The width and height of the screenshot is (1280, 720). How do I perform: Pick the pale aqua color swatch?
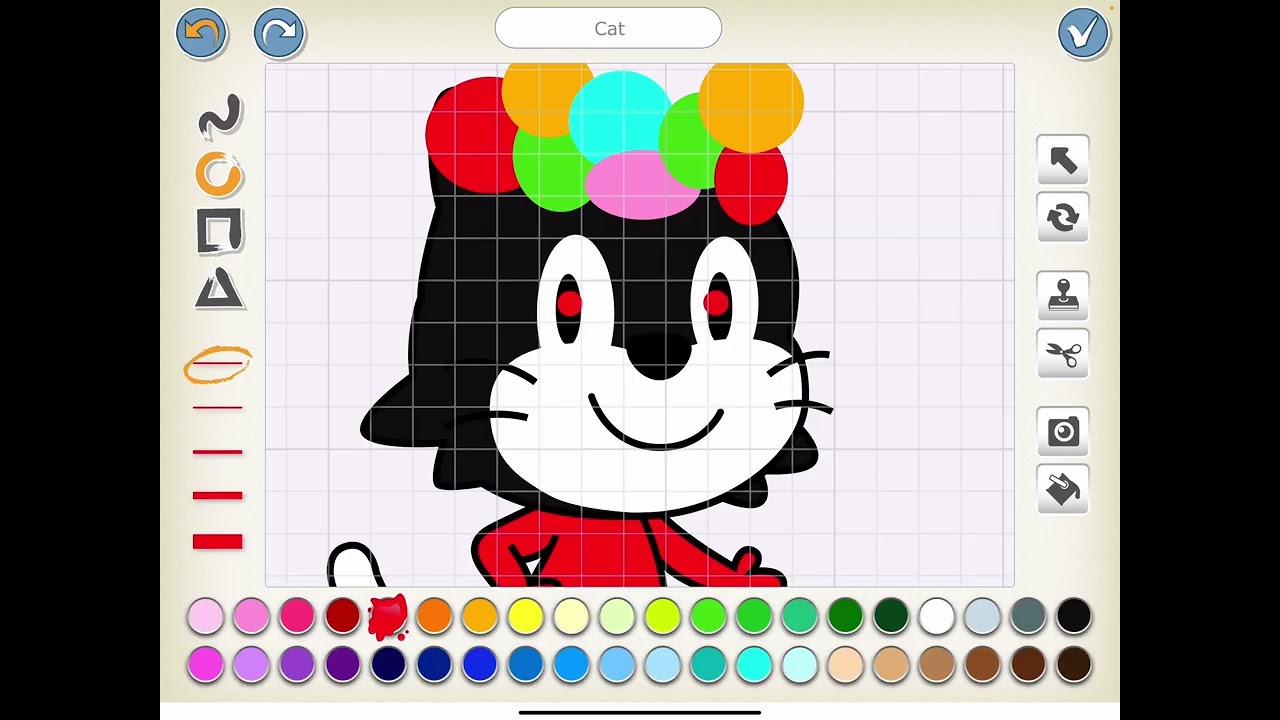tap(800, 664)
